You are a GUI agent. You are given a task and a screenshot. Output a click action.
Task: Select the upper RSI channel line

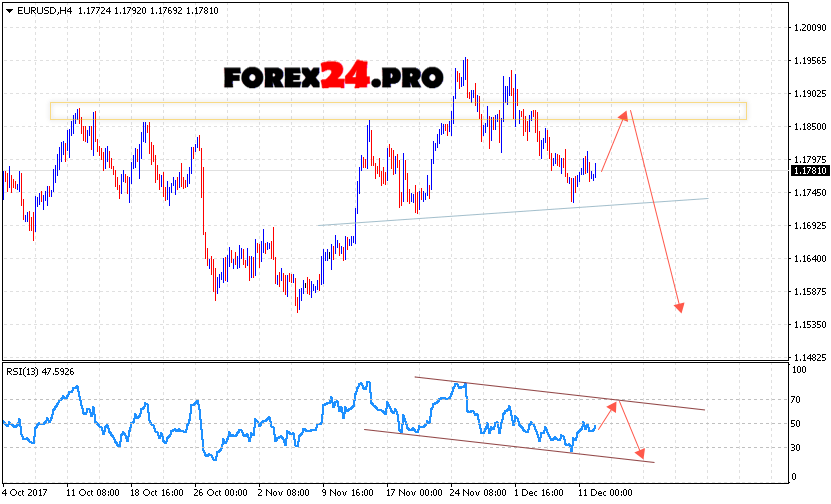560,393
